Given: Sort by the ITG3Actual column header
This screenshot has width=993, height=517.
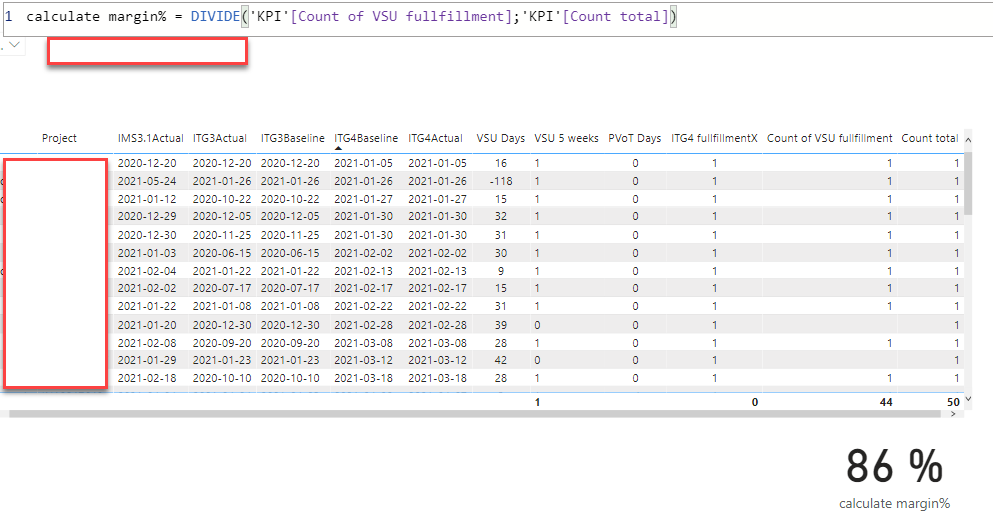Looking at the screenshot, I should (x=220, y=138).
